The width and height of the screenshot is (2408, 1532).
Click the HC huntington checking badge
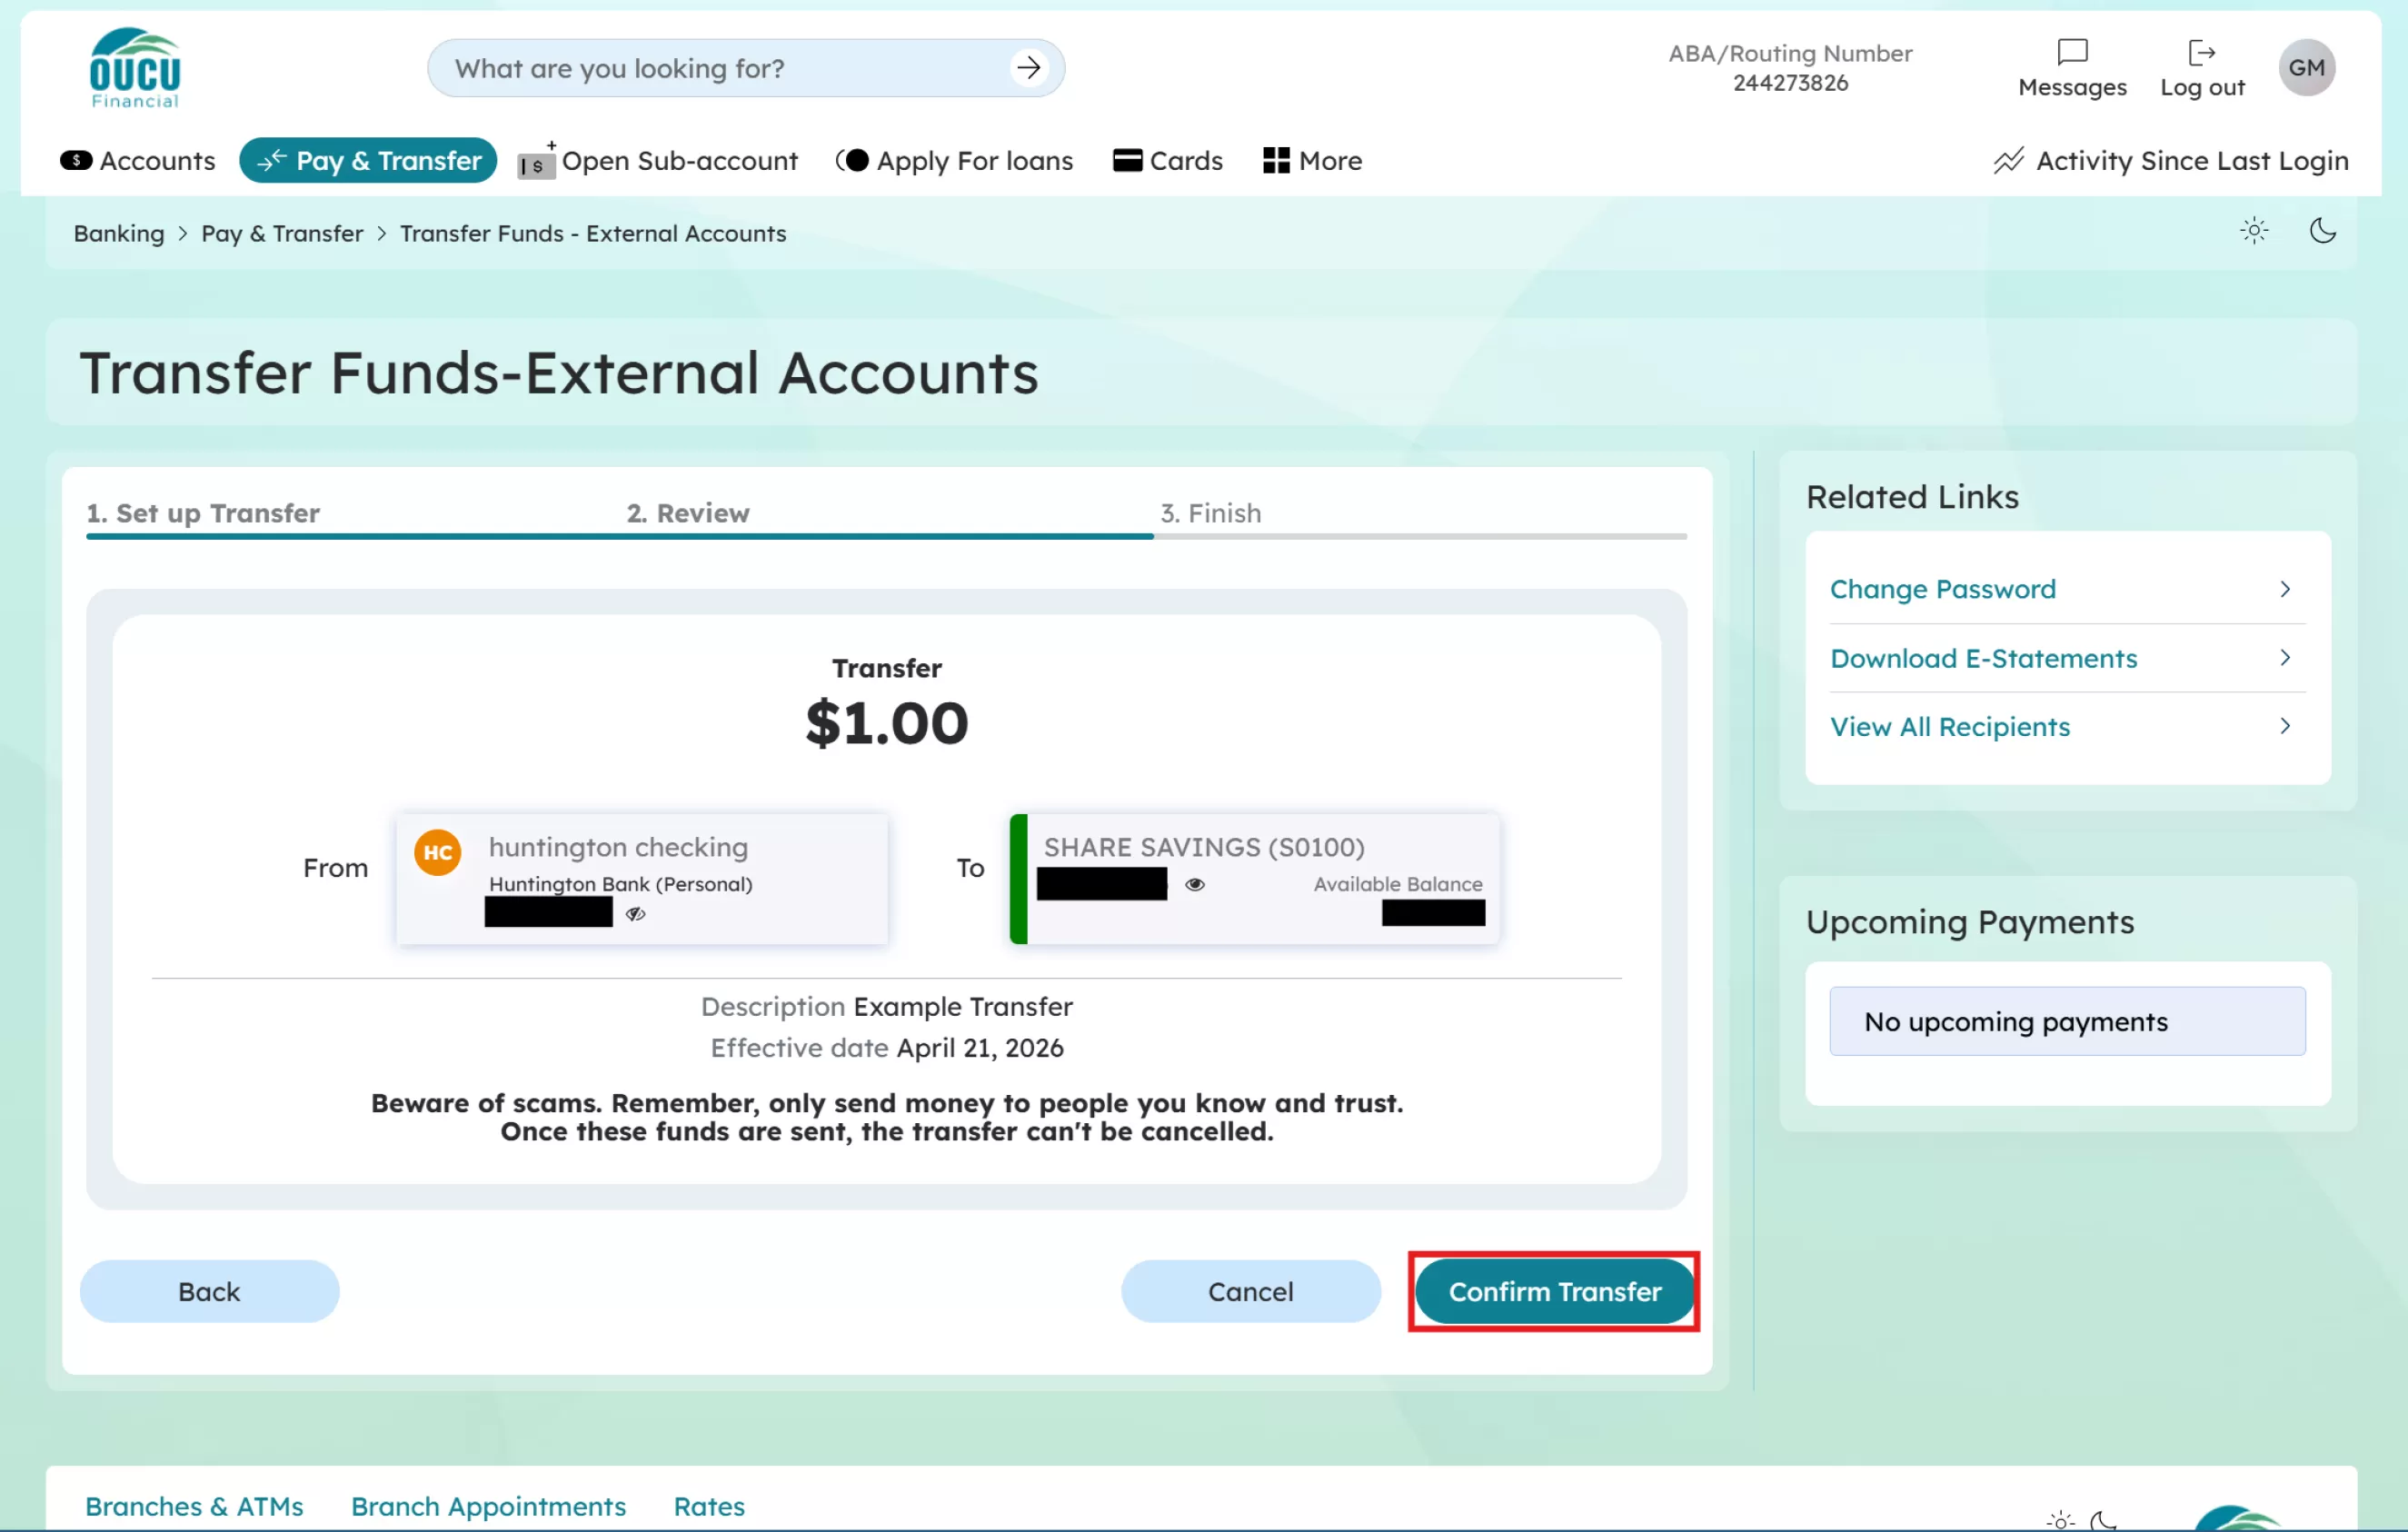pyautogui.click(x=438, y=852)
